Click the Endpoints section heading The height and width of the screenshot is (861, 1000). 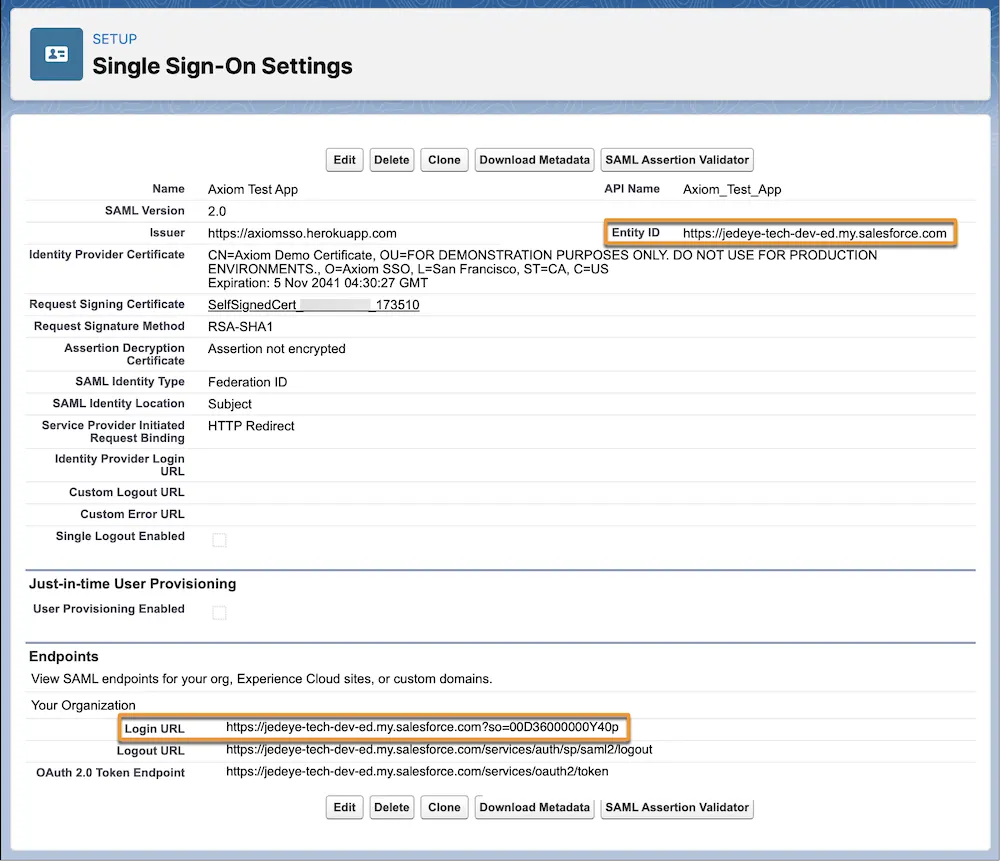pyautogui.click(x=64, y=656)
